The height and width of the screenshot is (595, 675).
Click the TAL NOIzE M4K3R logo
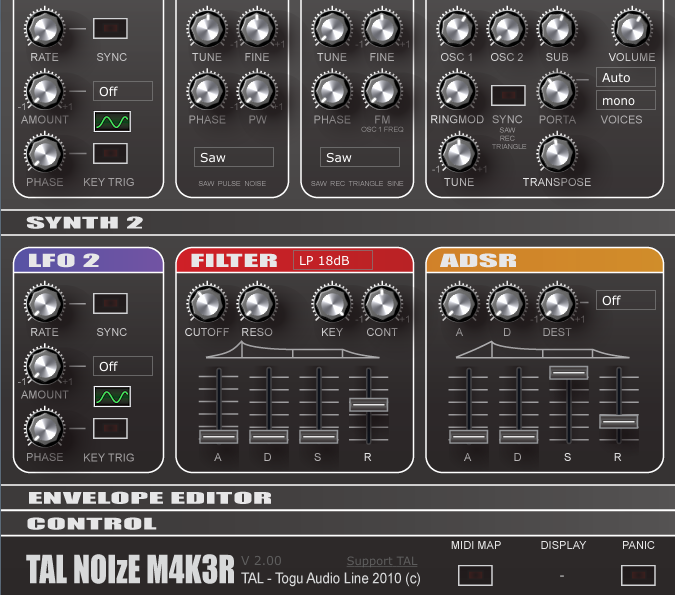(130, 569)
